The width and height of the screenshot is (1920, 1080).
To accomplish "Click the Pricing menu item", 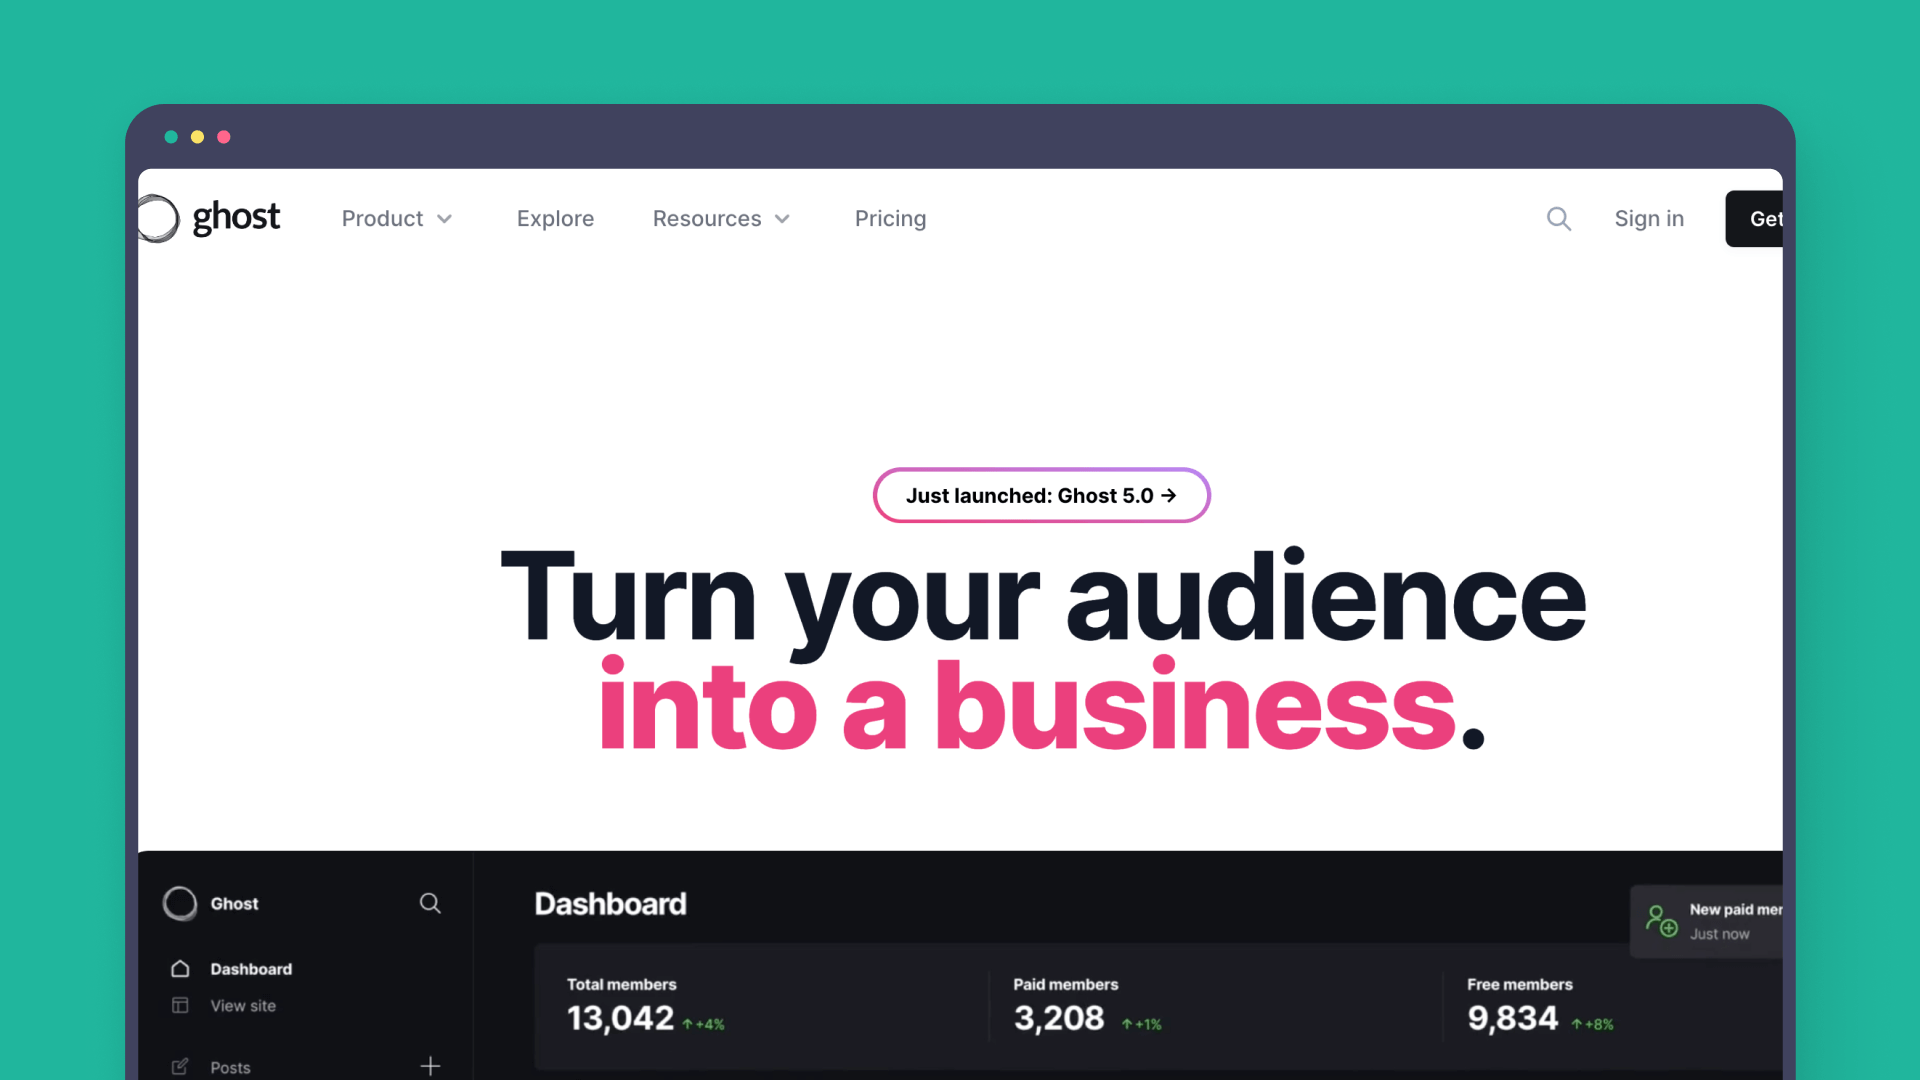I will (890, 218).
